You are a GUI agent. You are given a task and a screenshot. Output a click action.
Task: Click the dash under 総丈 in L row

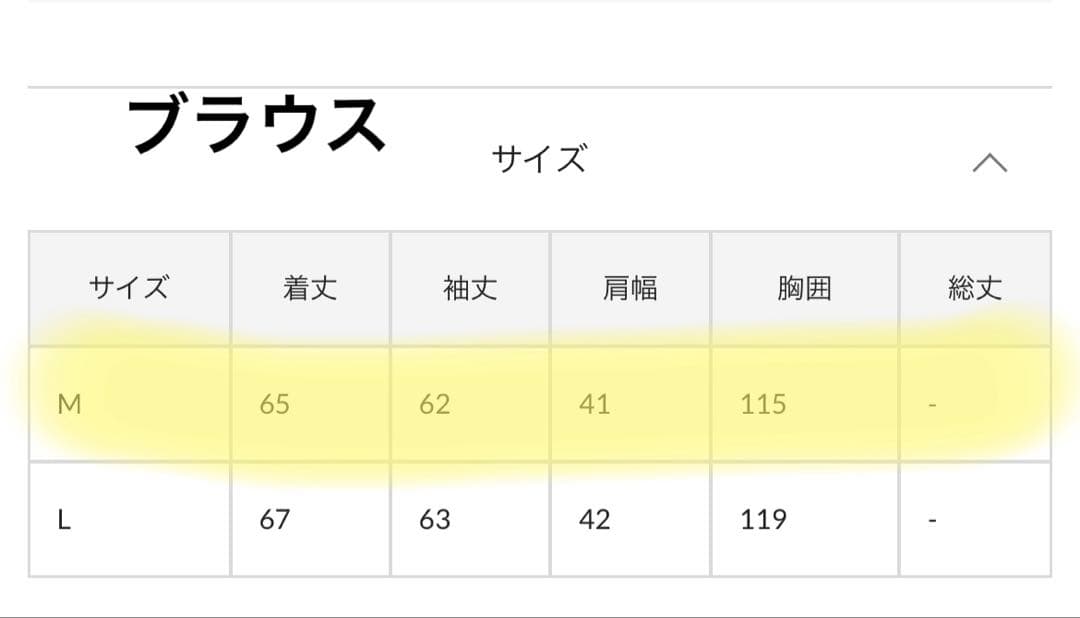(932, 521)
